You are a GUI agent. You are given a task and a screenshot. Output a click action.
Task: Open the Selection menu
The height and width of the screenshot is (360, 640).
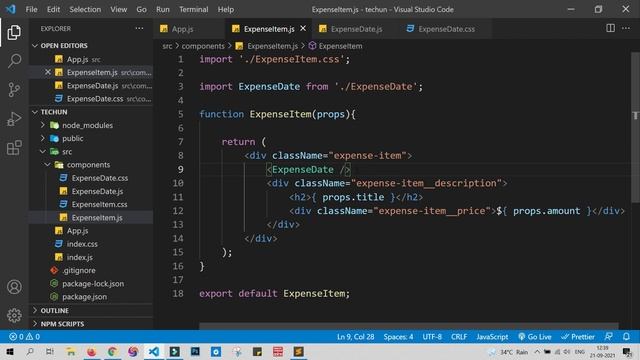pyautogui.click(x=85, y=9)
